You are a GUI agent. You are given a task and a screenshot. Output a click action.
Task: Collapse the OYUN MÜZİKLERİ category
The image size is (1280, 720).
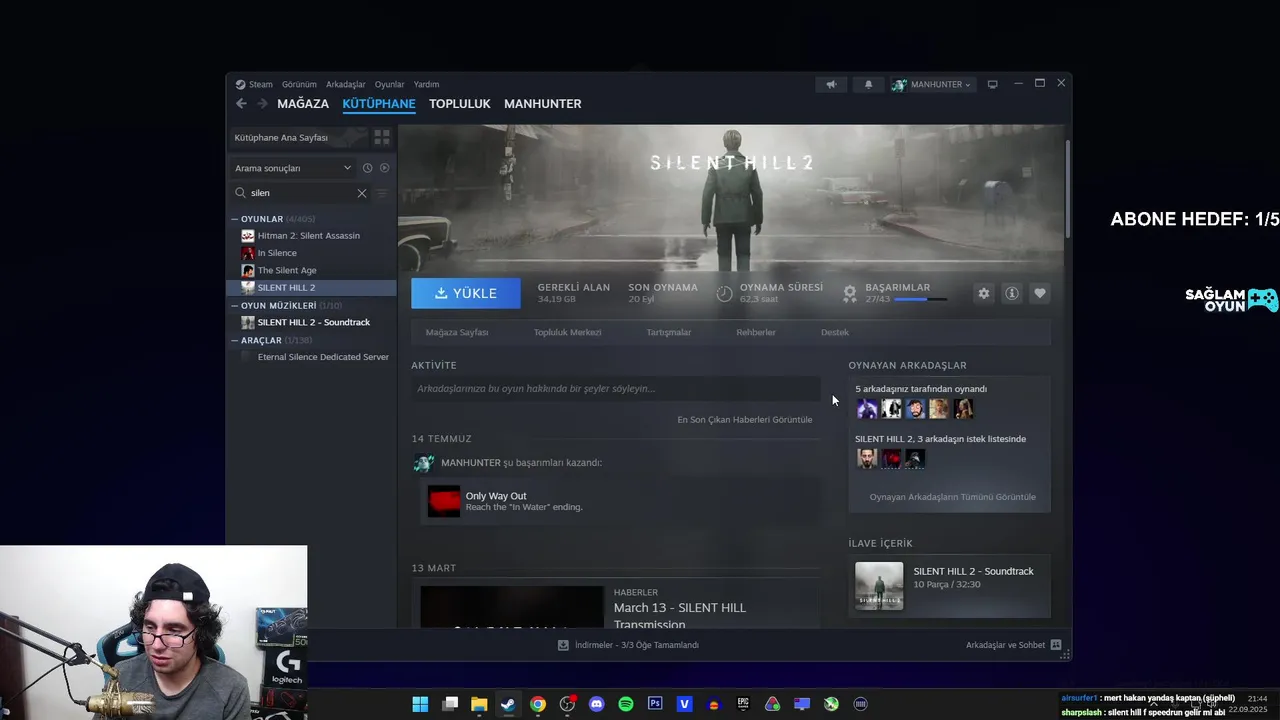coord(234,306)
